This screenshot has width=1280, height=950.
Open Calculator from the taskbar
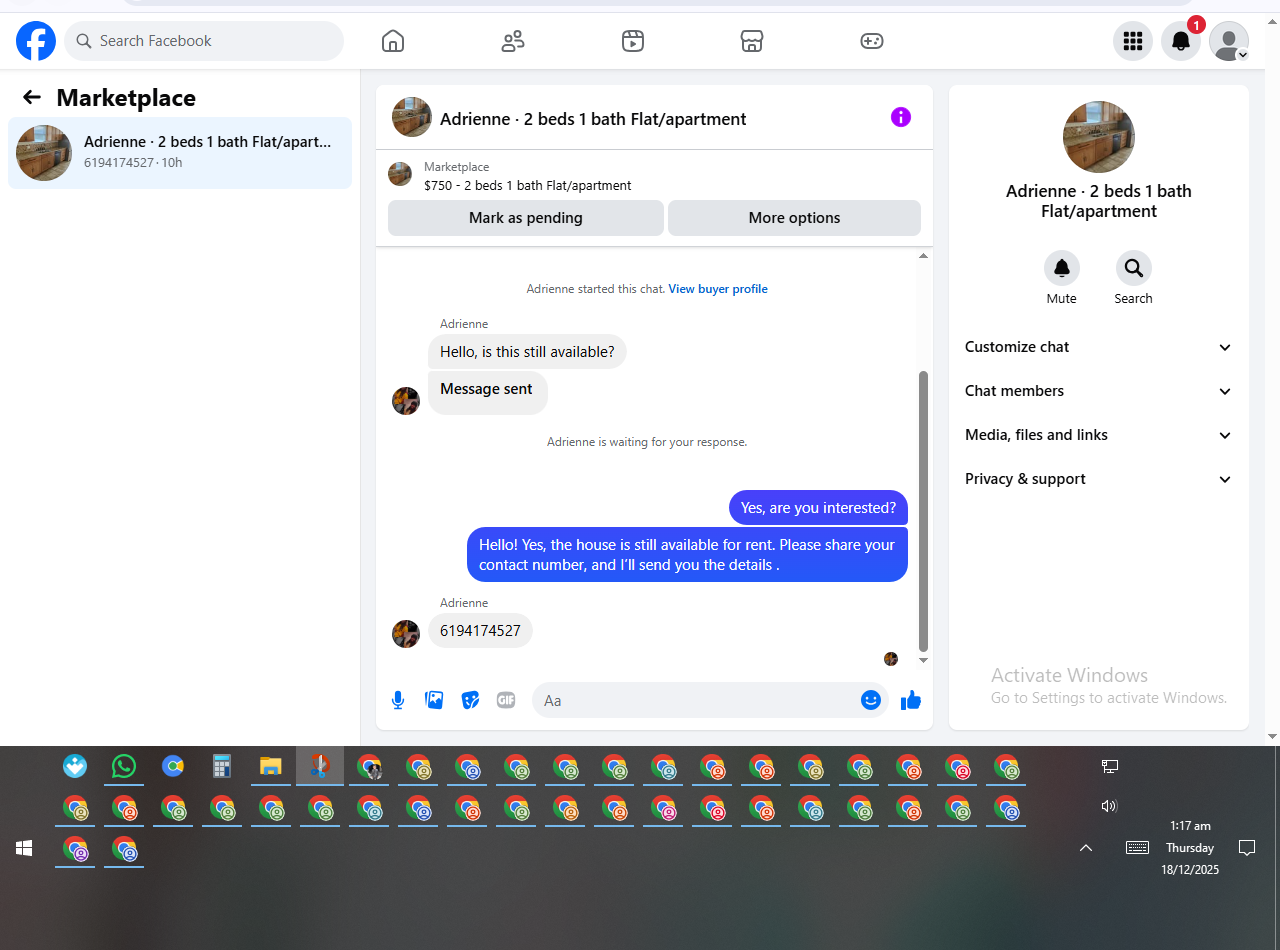222,767
